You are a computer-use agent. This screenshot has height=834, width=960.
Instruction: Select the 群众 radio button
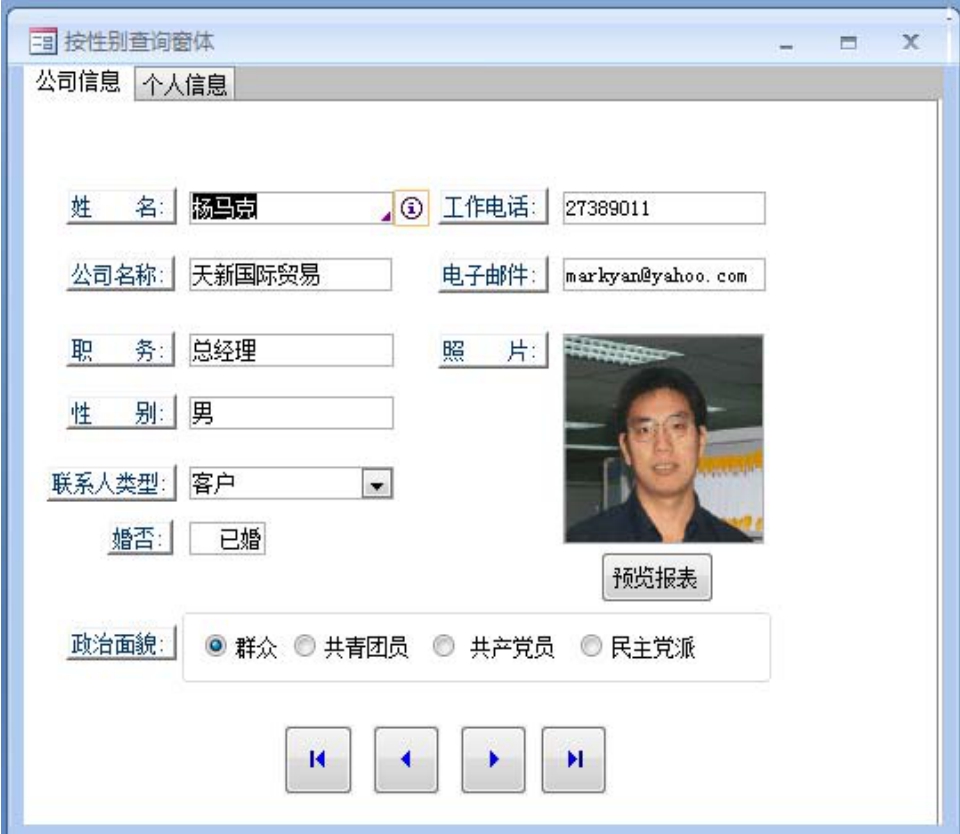click(x=214, y=647)
